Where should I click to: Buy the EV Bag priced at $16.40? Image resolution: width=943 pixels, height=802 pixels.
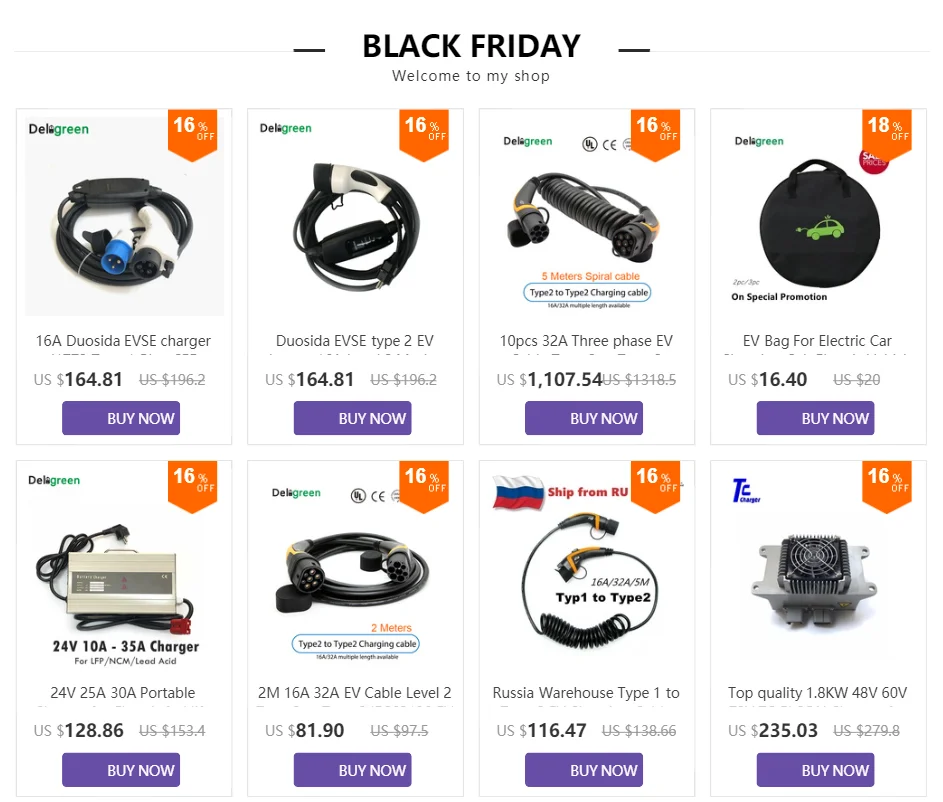(x=816, y=418)
